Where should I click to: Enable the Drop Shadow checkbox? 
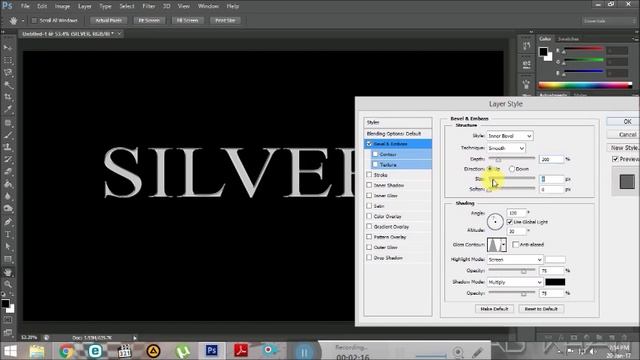point(369,258)
